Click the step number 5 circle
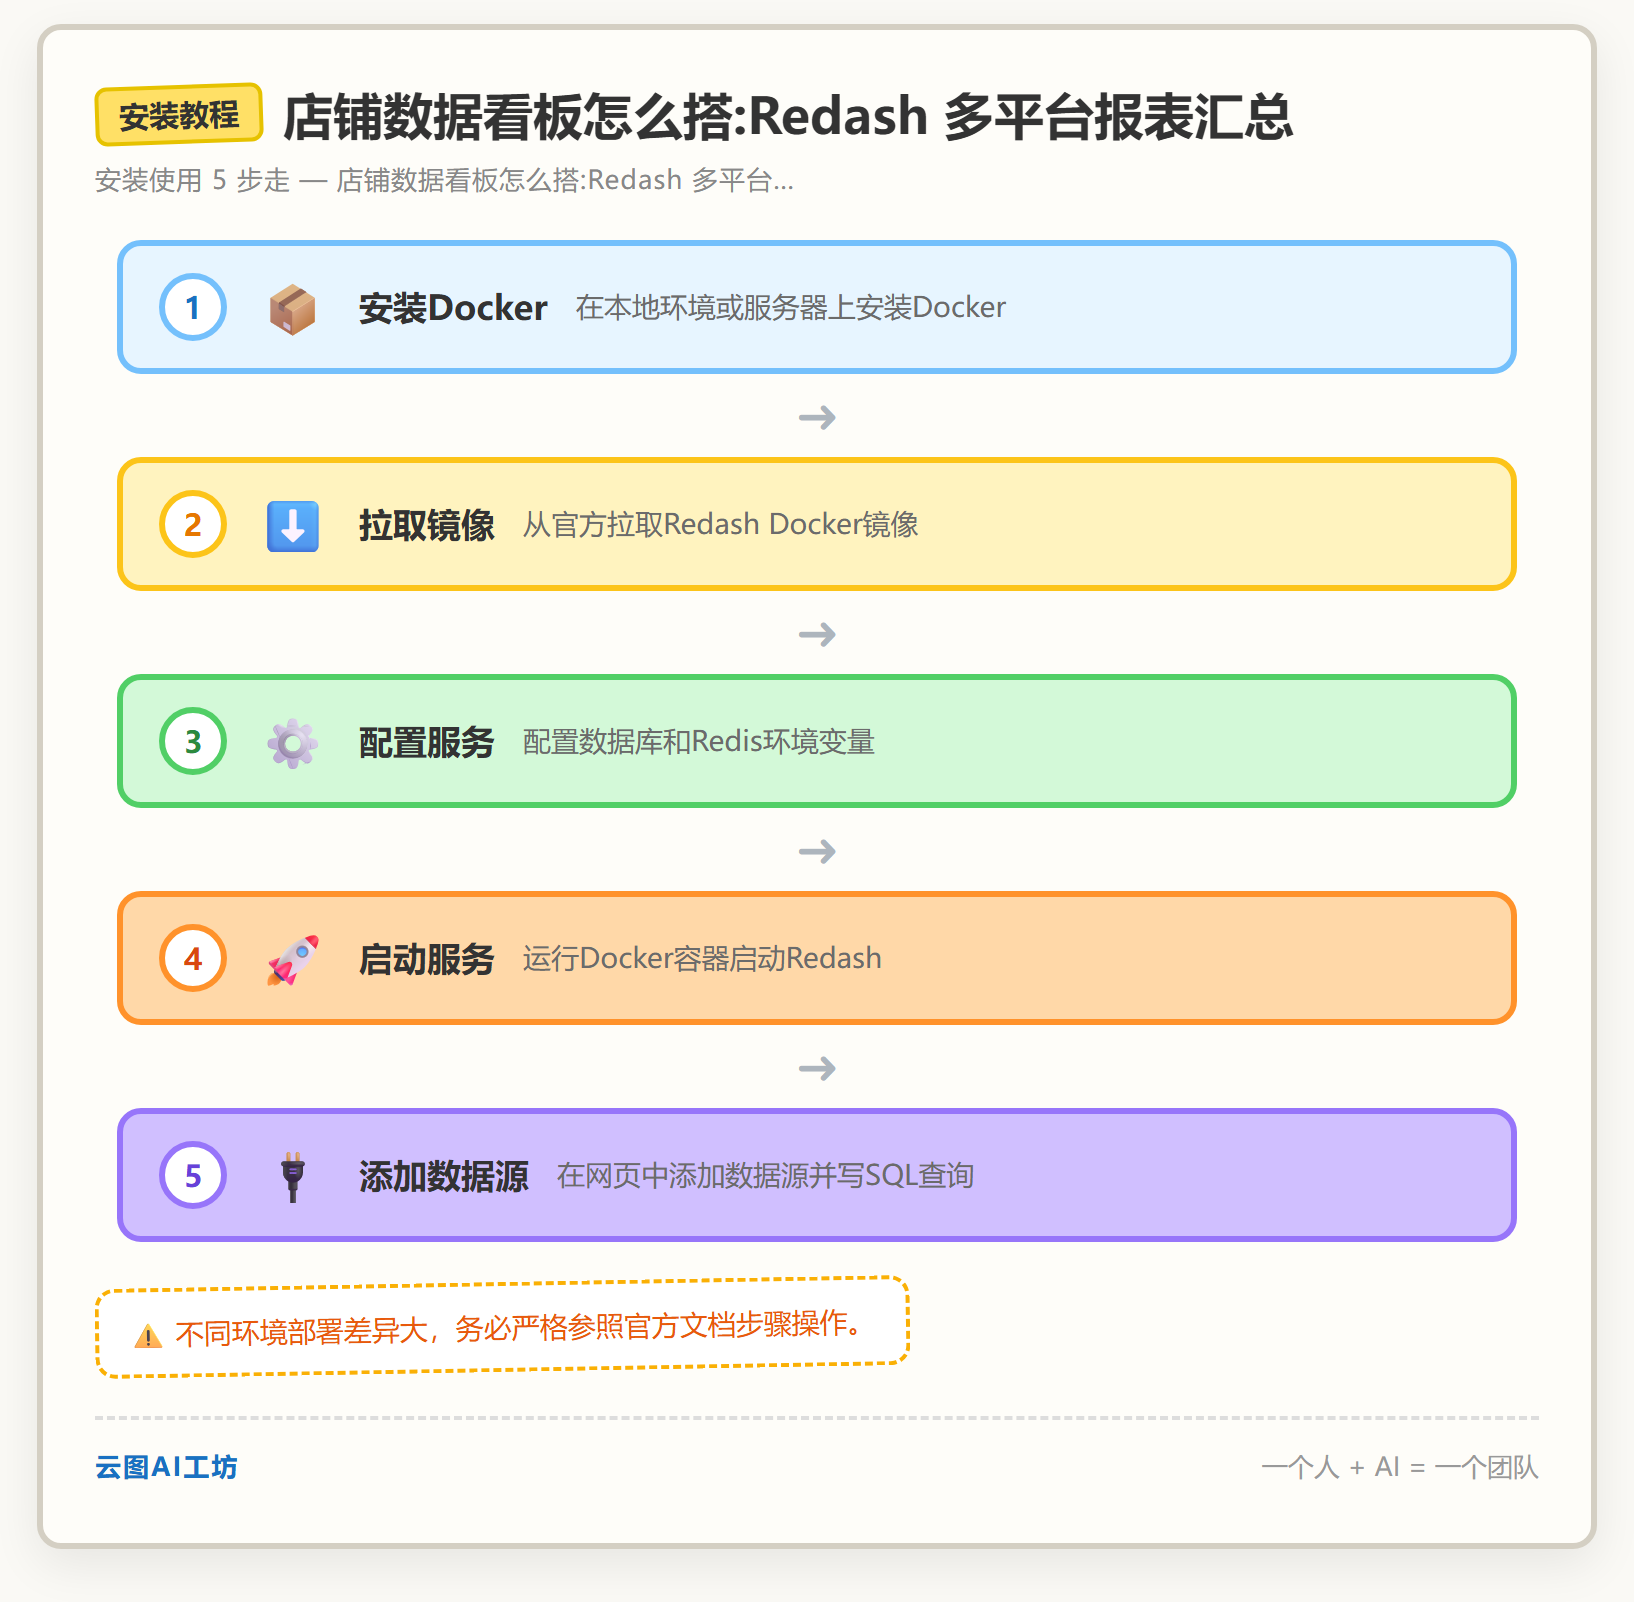The width and height of the screenshot is (1634, 1602). tap(193, 1175)
